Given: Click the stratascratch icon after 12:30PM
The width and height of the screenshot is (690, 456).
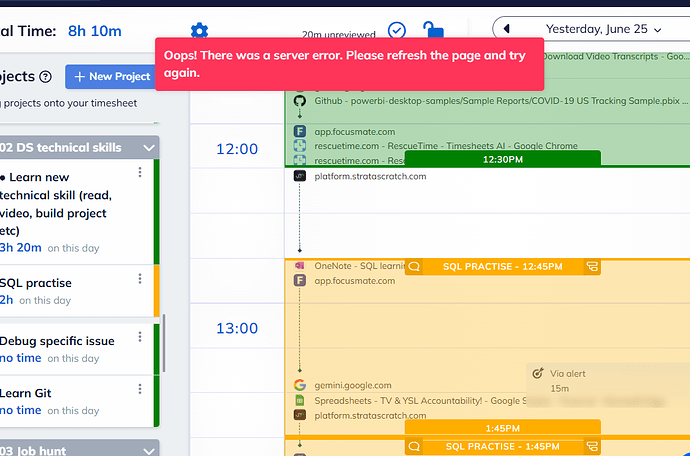Looking at the screenshot, I should (300, 176).
